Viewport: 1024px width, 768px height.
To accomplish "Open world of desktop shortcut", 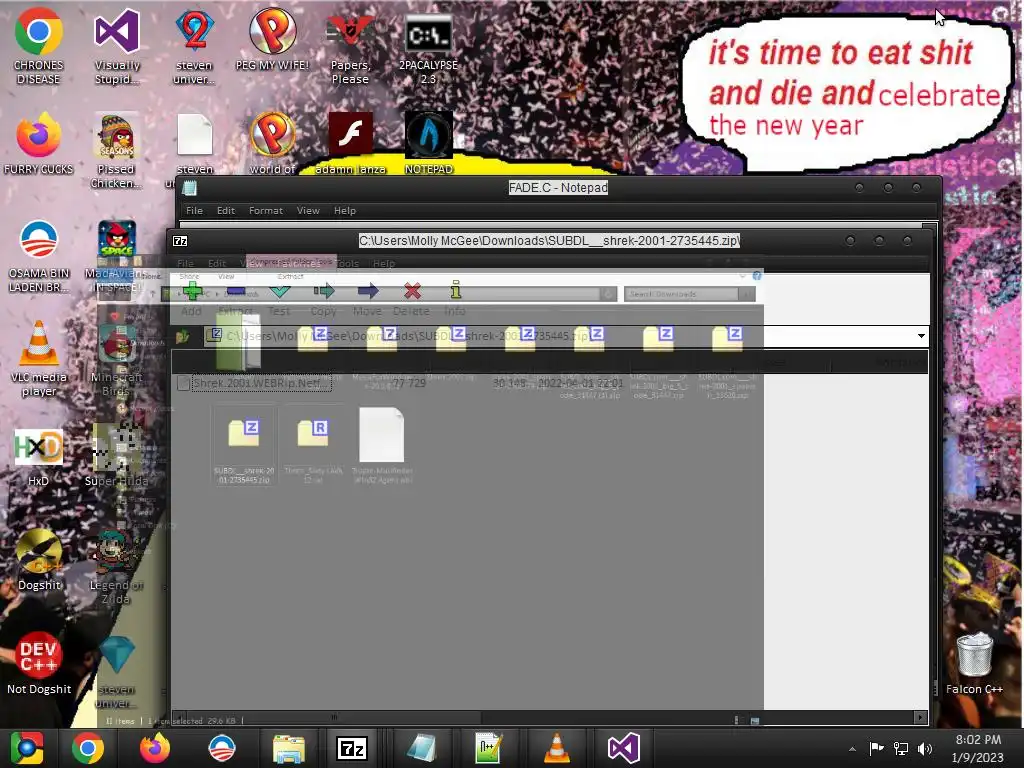I will tap(272, 144).
